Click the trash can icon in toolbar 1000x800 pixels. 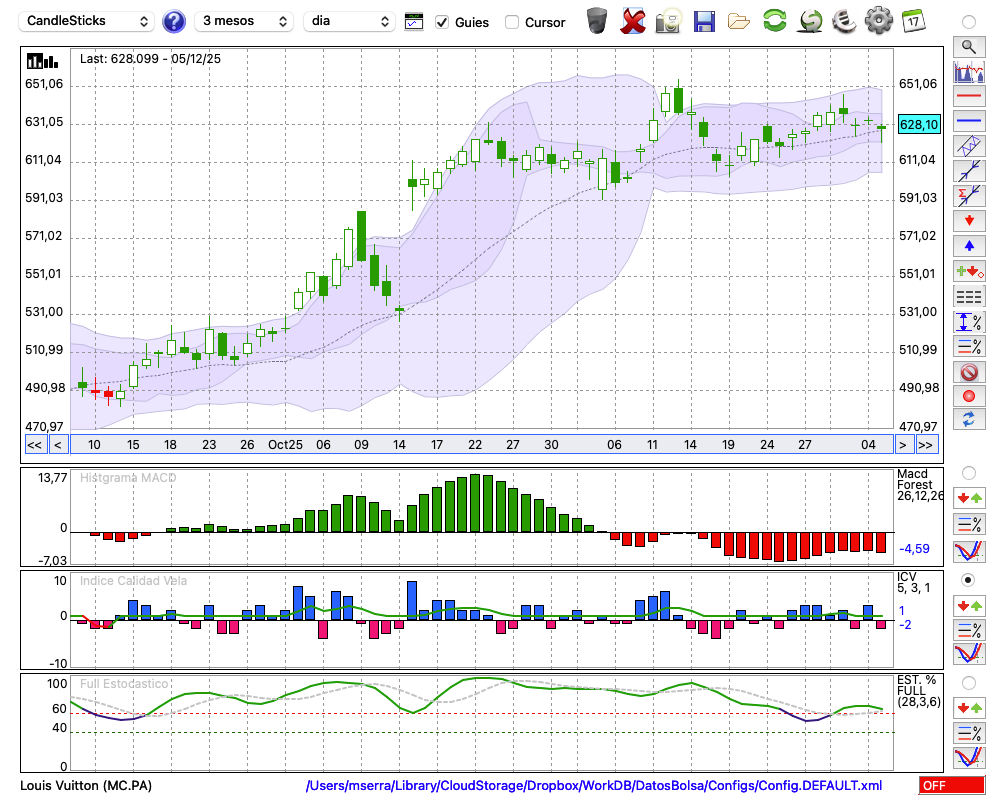click(x=597, y=21)
